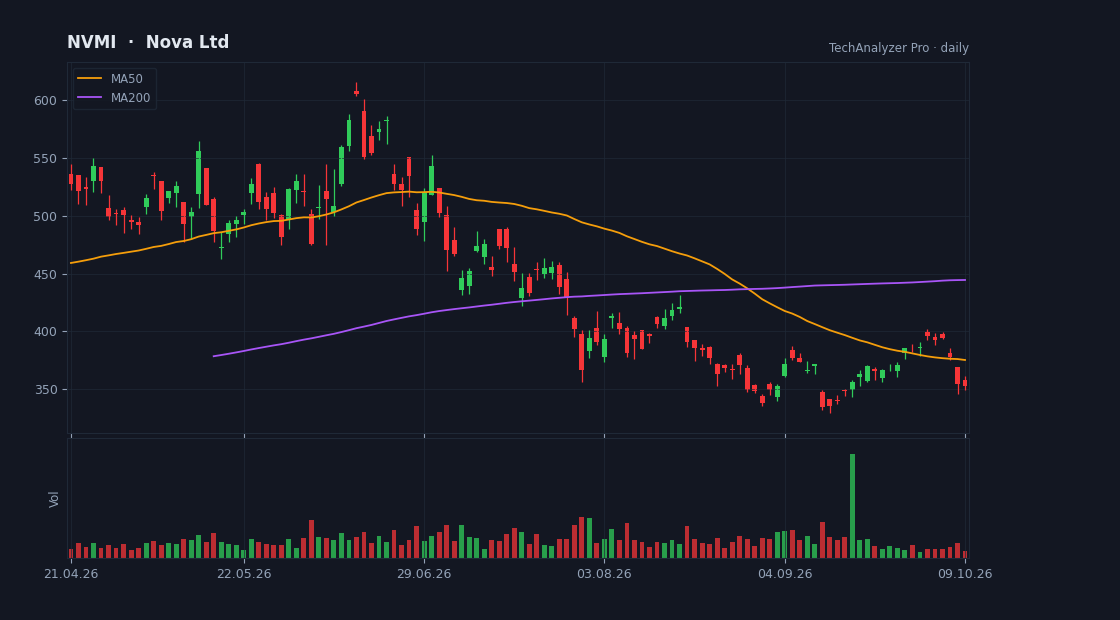Click the 450 price axis label
Viewport: 1120px width, 620px height.
click(x=45, y=274)
